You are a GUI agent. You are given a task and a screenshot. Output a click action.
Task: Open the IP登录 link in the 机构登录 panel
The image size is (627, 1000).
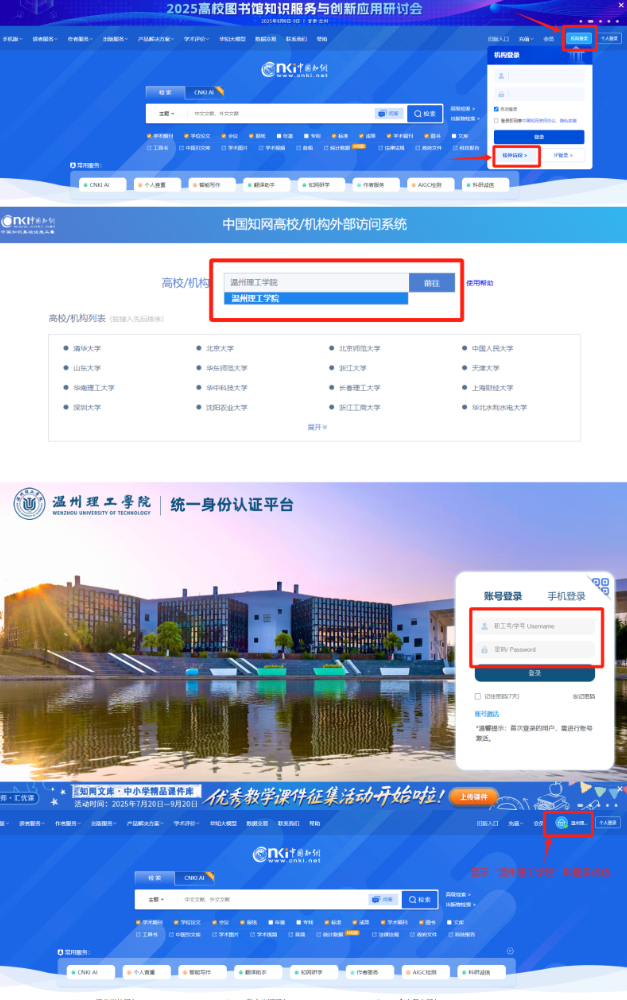pyautogui.click(x=563, y=155)
